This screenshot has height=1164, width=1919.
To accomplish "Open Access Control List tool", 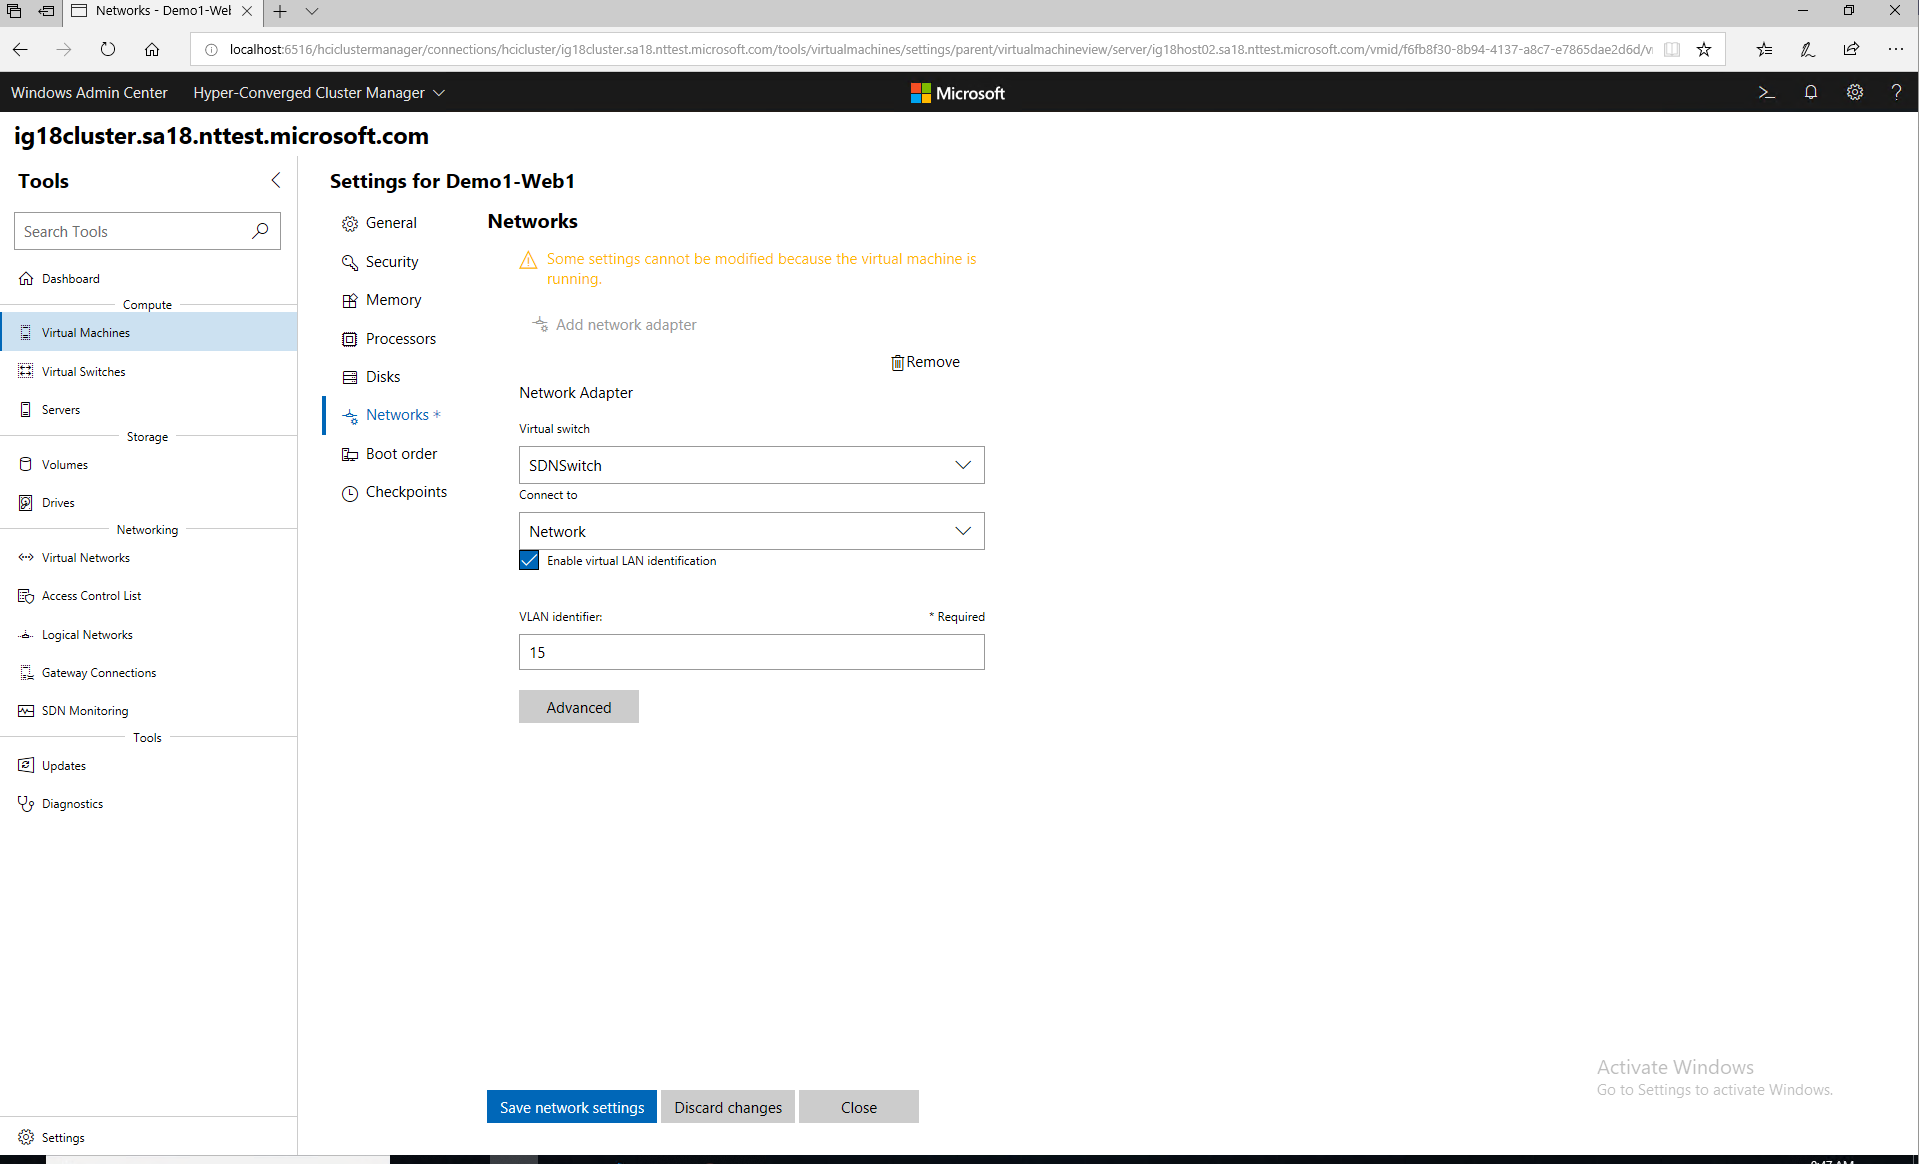I will (148, 596).
